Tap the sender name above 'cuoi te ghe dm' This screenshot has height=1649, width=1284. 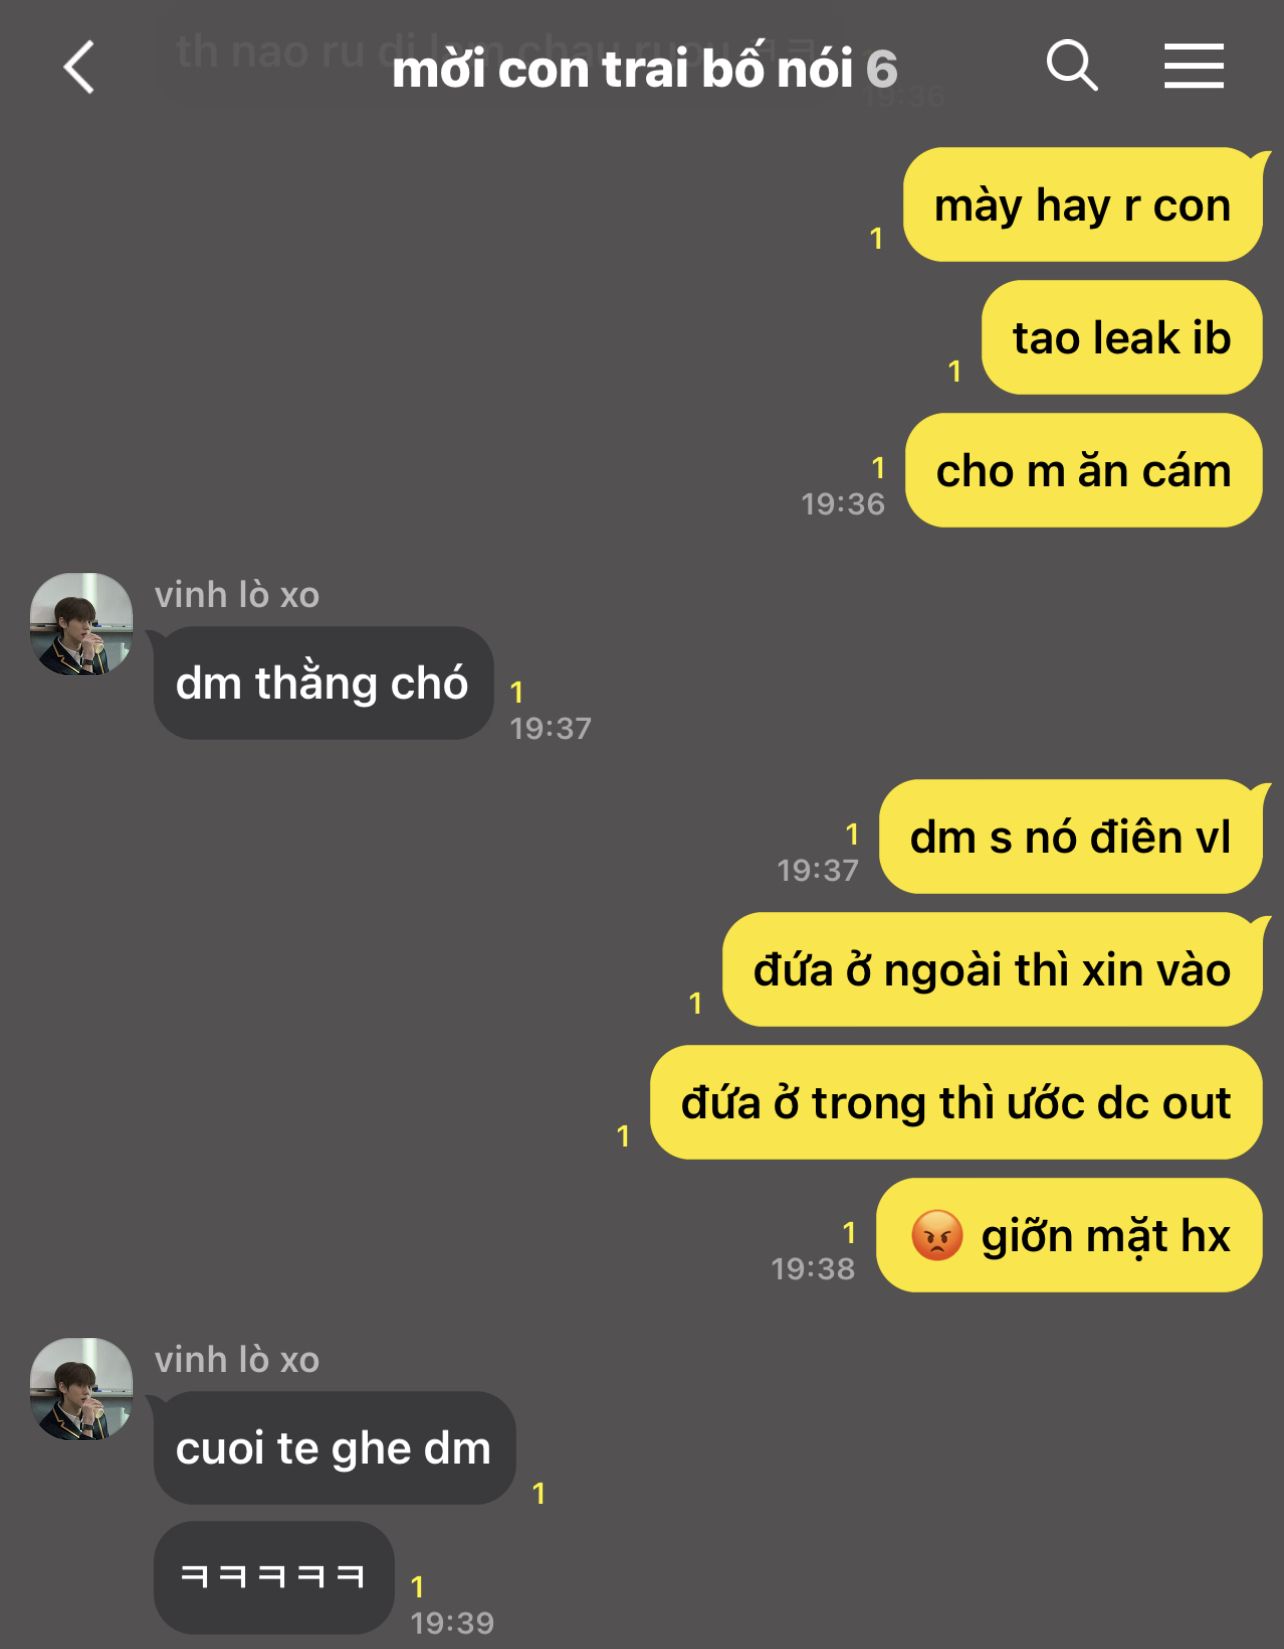[237, 1360]
